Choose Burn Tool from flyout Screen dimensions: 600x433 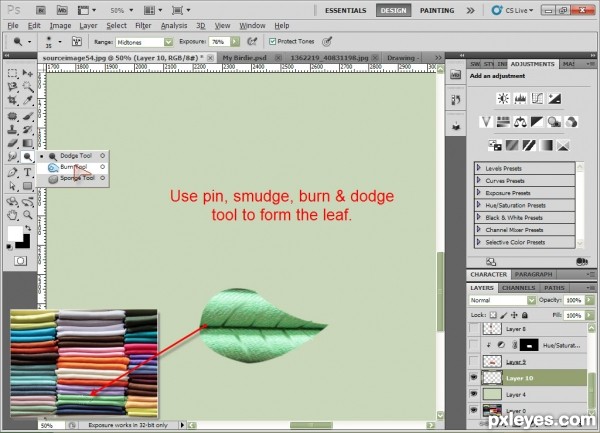pos(73,167)
